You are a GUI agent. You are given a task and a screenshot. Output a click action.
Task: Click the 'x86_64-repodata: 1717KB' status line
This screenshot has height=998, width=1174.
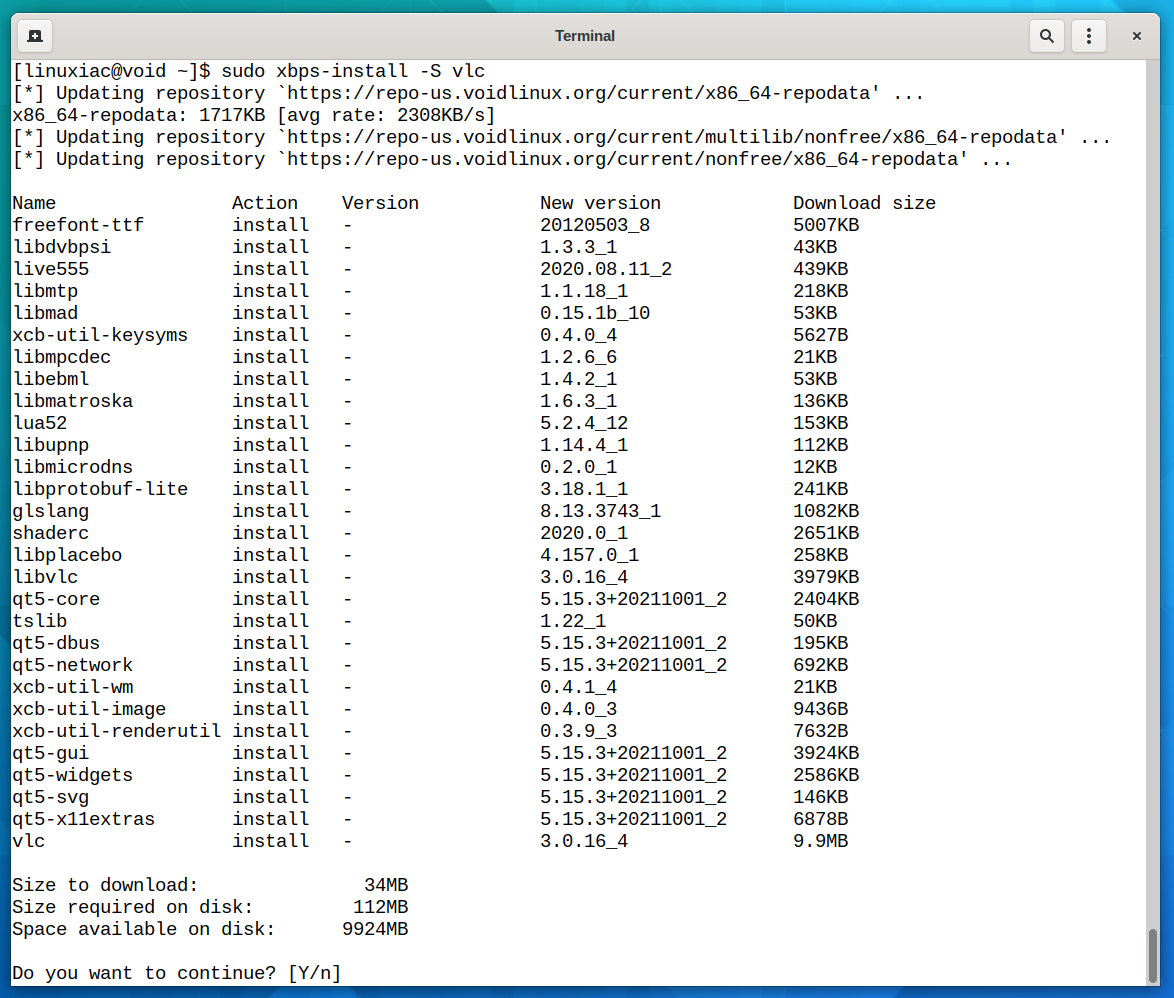pos(254,115)
